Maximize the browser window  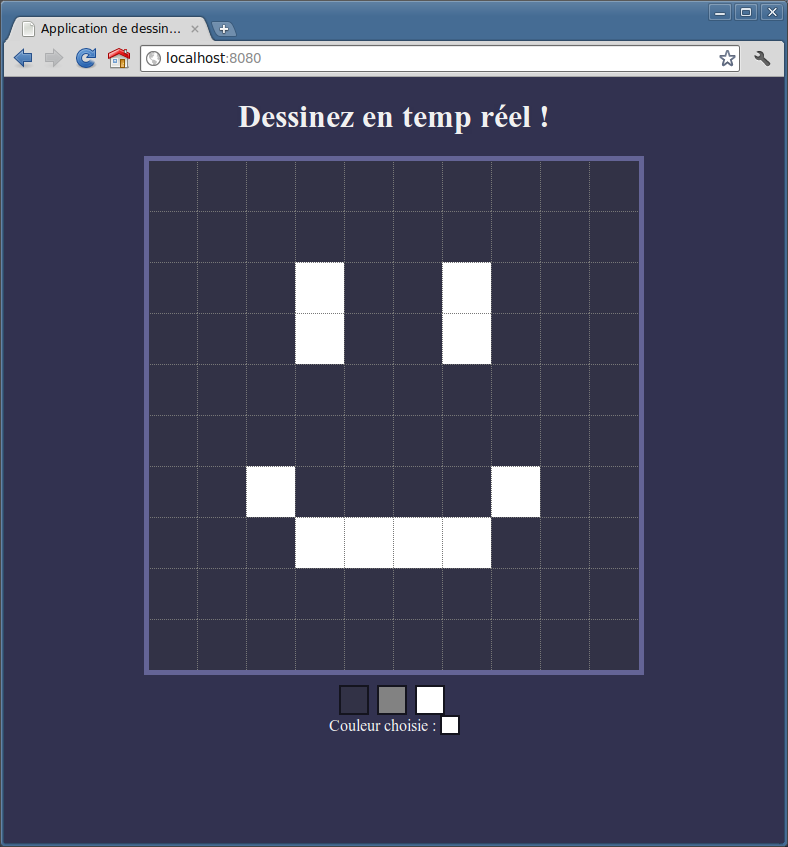click(x=746, y=12)
